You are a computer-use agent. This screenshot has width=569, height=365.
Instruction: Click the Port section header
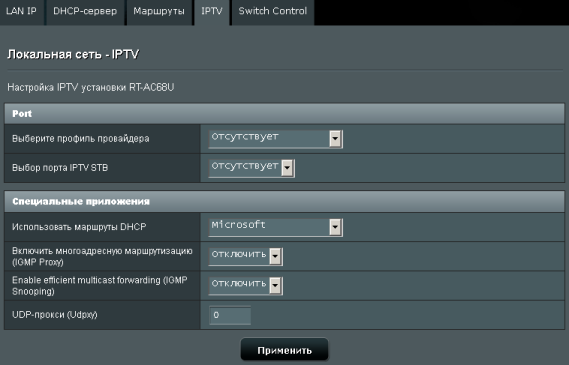point(284,114)
